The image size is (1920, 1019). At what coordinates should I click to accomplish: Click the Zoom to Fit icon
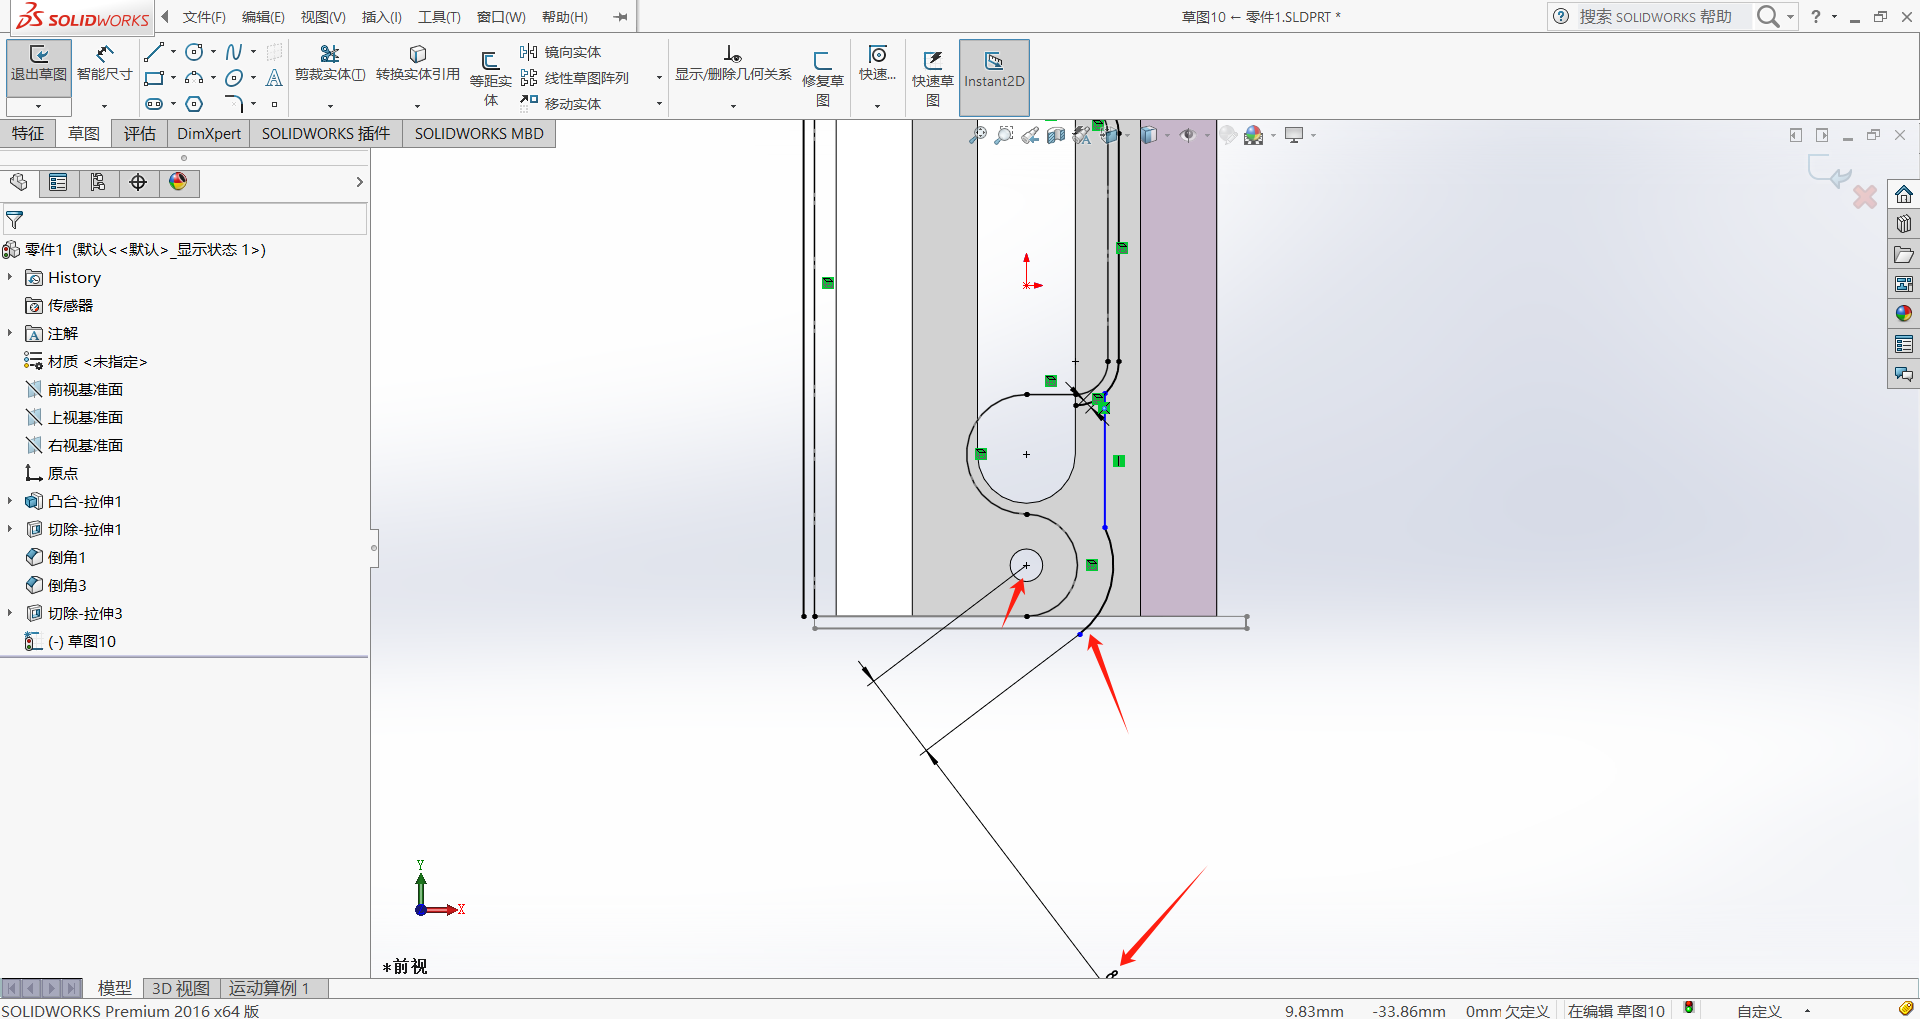click(x=978, y=135)
